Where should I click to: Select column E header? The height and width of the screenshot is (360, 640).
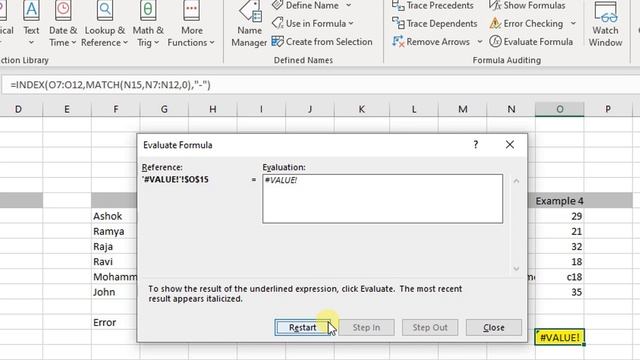[67, 109]
